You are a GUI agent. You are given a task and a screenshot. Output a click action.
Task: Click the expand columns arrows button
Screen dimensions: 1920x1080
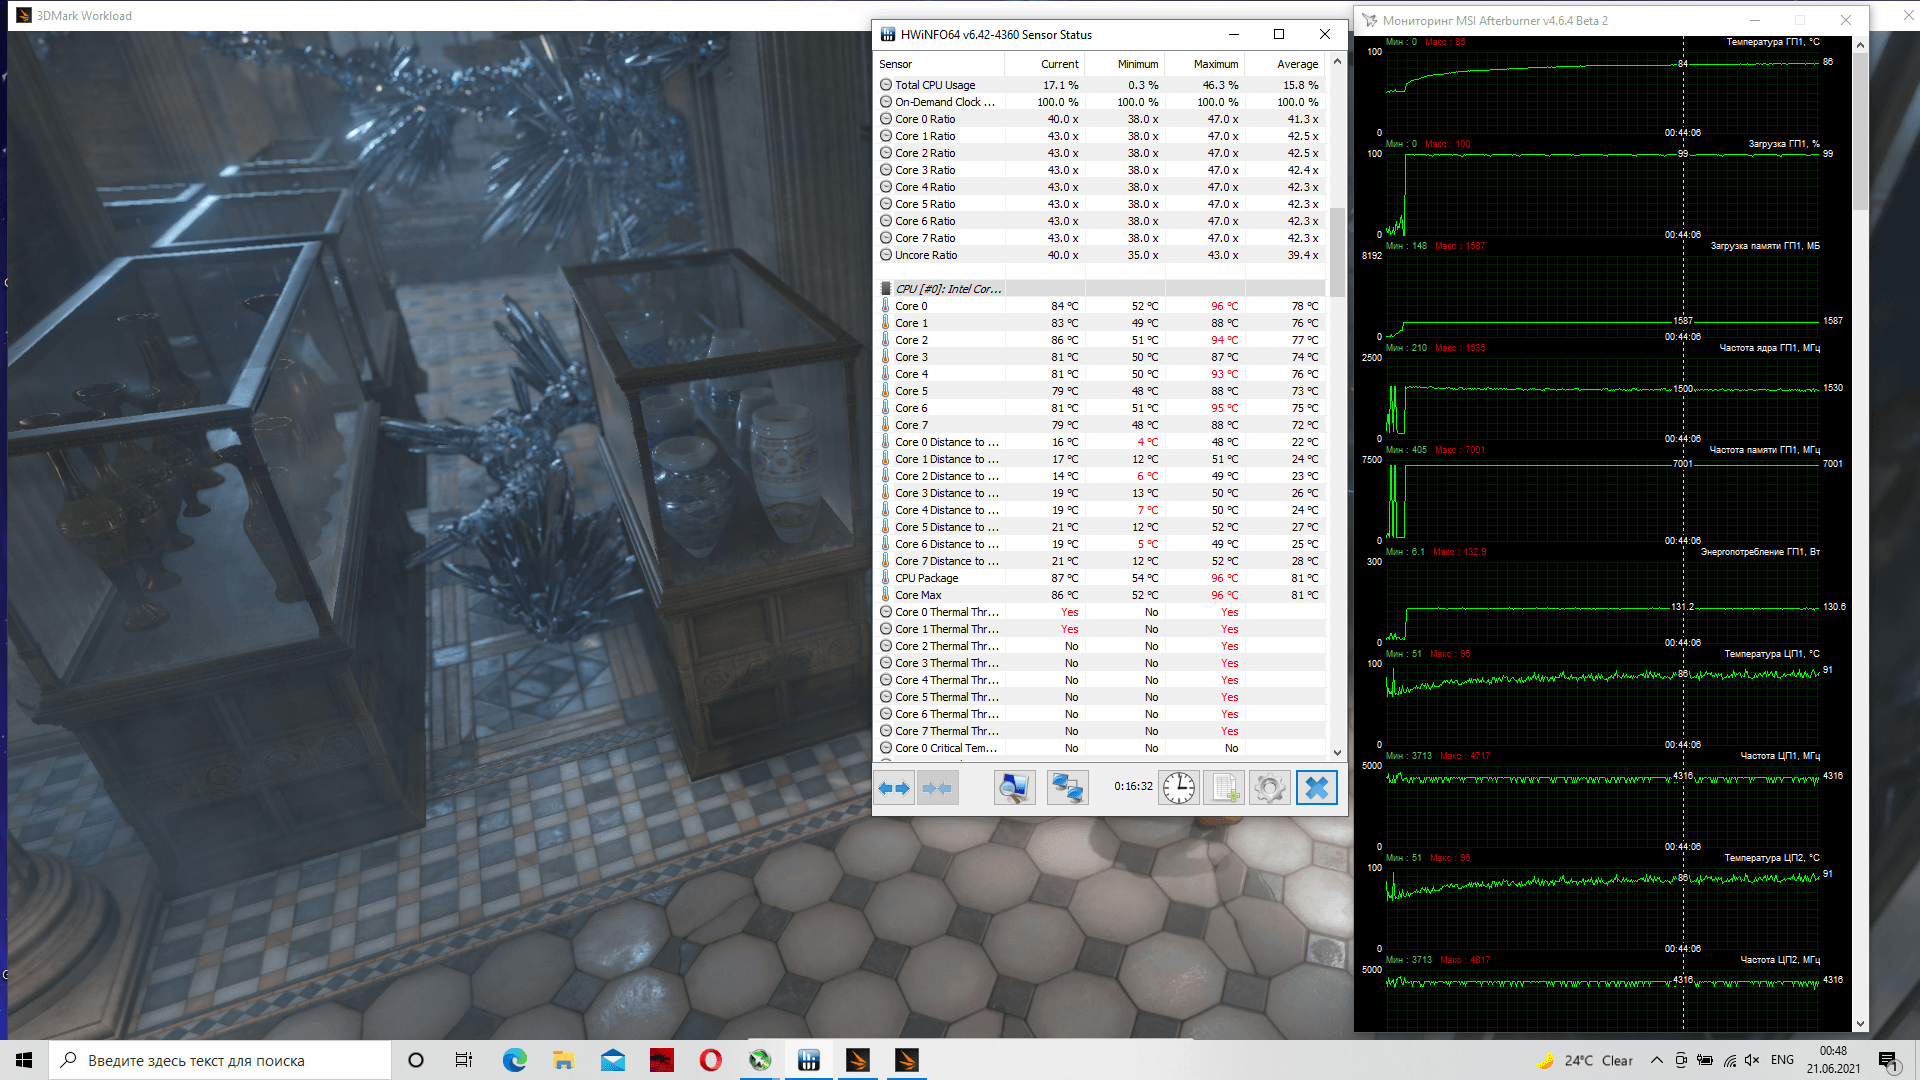point(894,788)
